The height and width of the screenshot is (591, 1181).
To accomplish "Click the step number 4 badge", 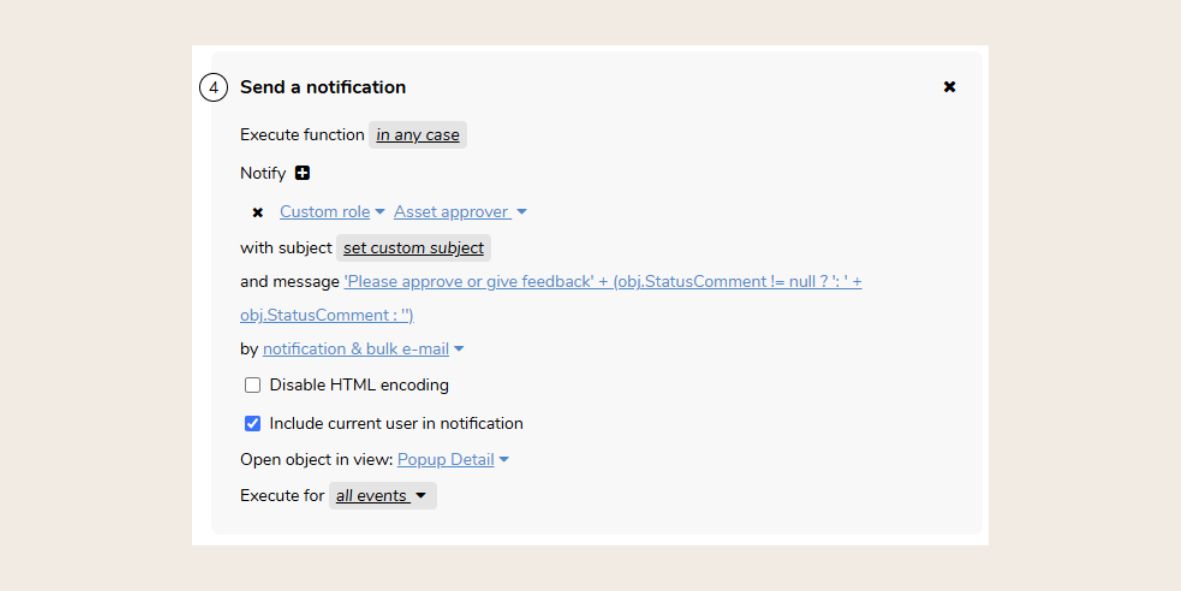I will pyautogui.click(x=212, y=87).
